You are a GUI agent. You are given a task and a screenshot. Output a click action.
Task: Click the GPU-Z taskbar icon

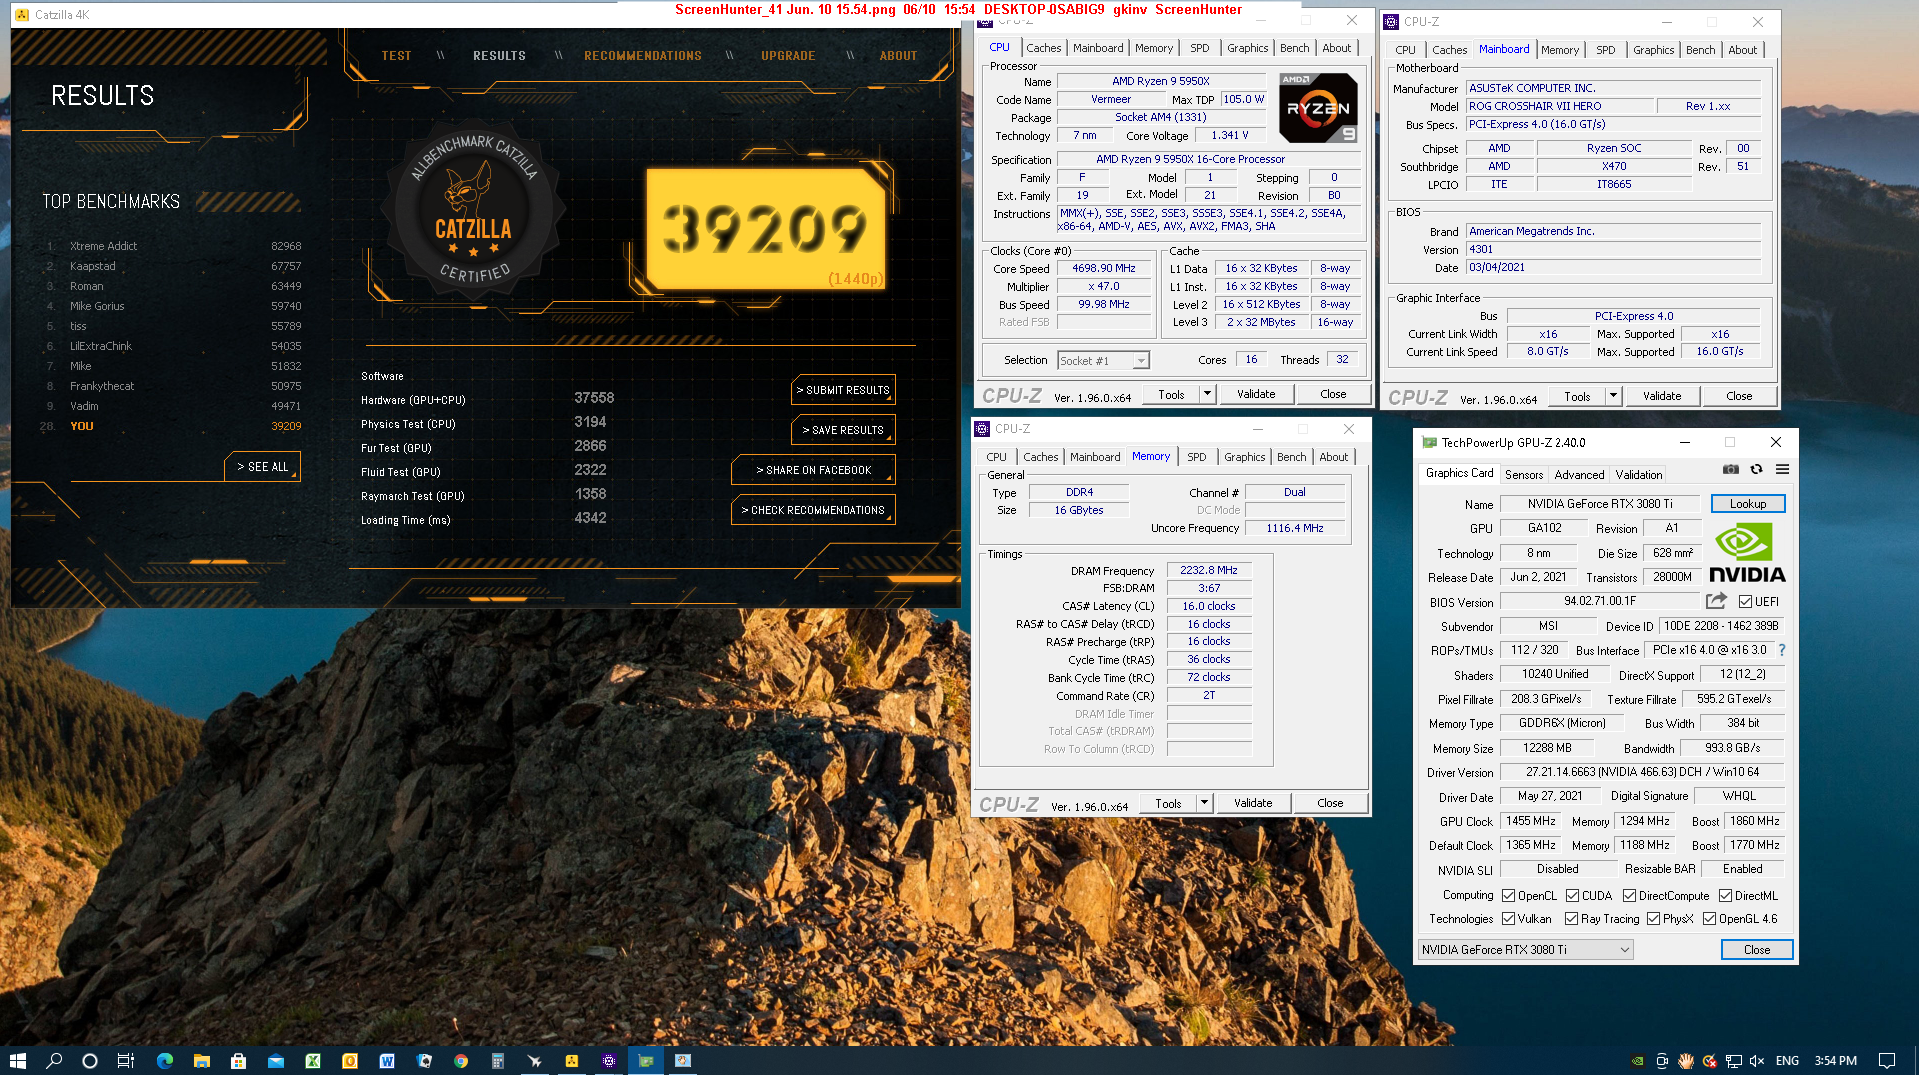[x=646, y=1061]
